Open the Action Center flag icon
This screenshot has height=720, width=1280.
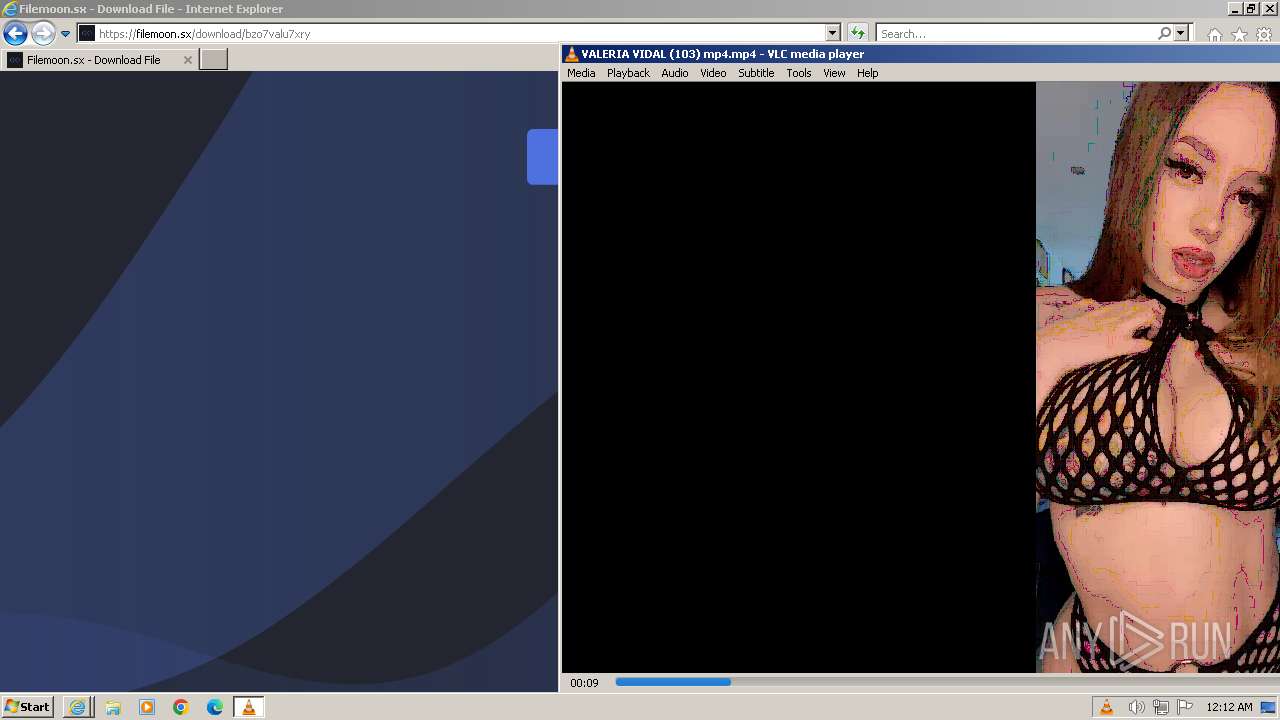[1185, 707]
